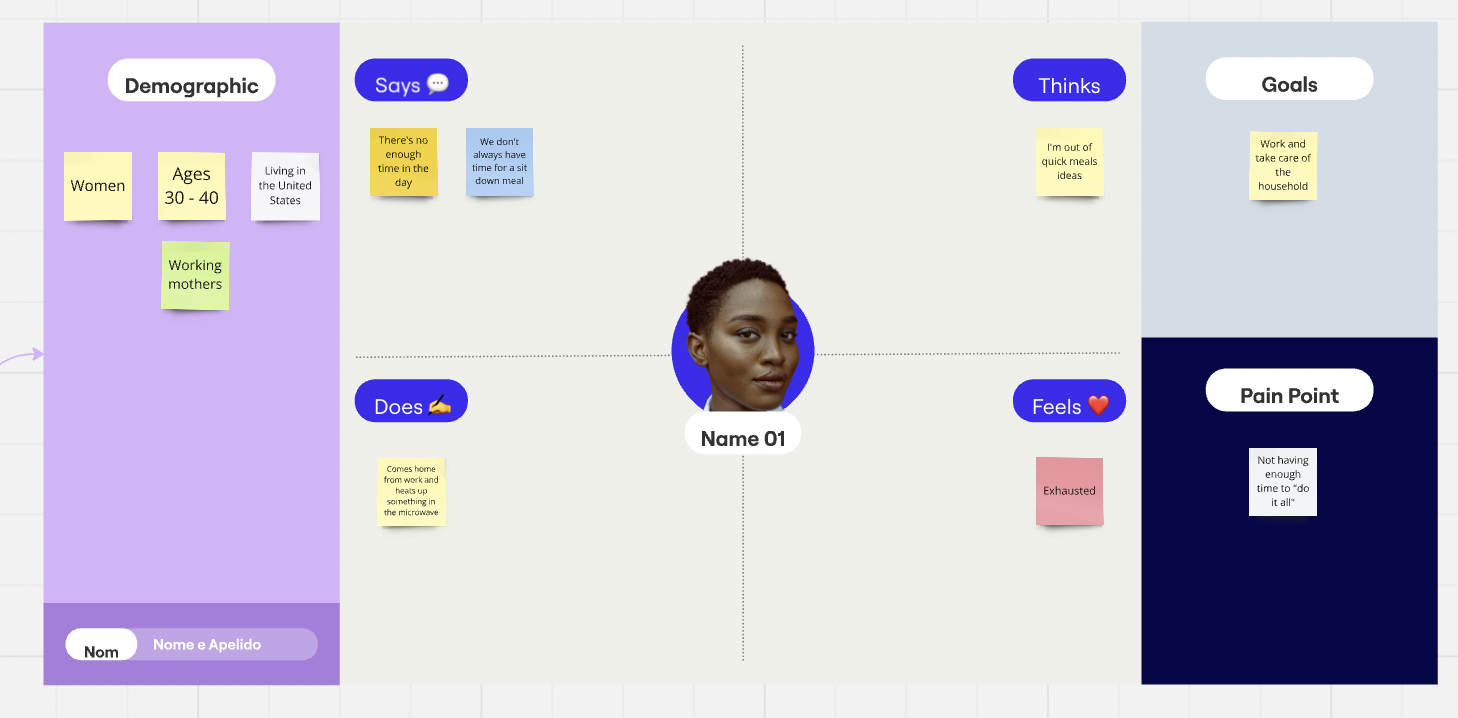Click the speech bubble icon in Says label
The image size is (1458, 718).
click(438, 84)
